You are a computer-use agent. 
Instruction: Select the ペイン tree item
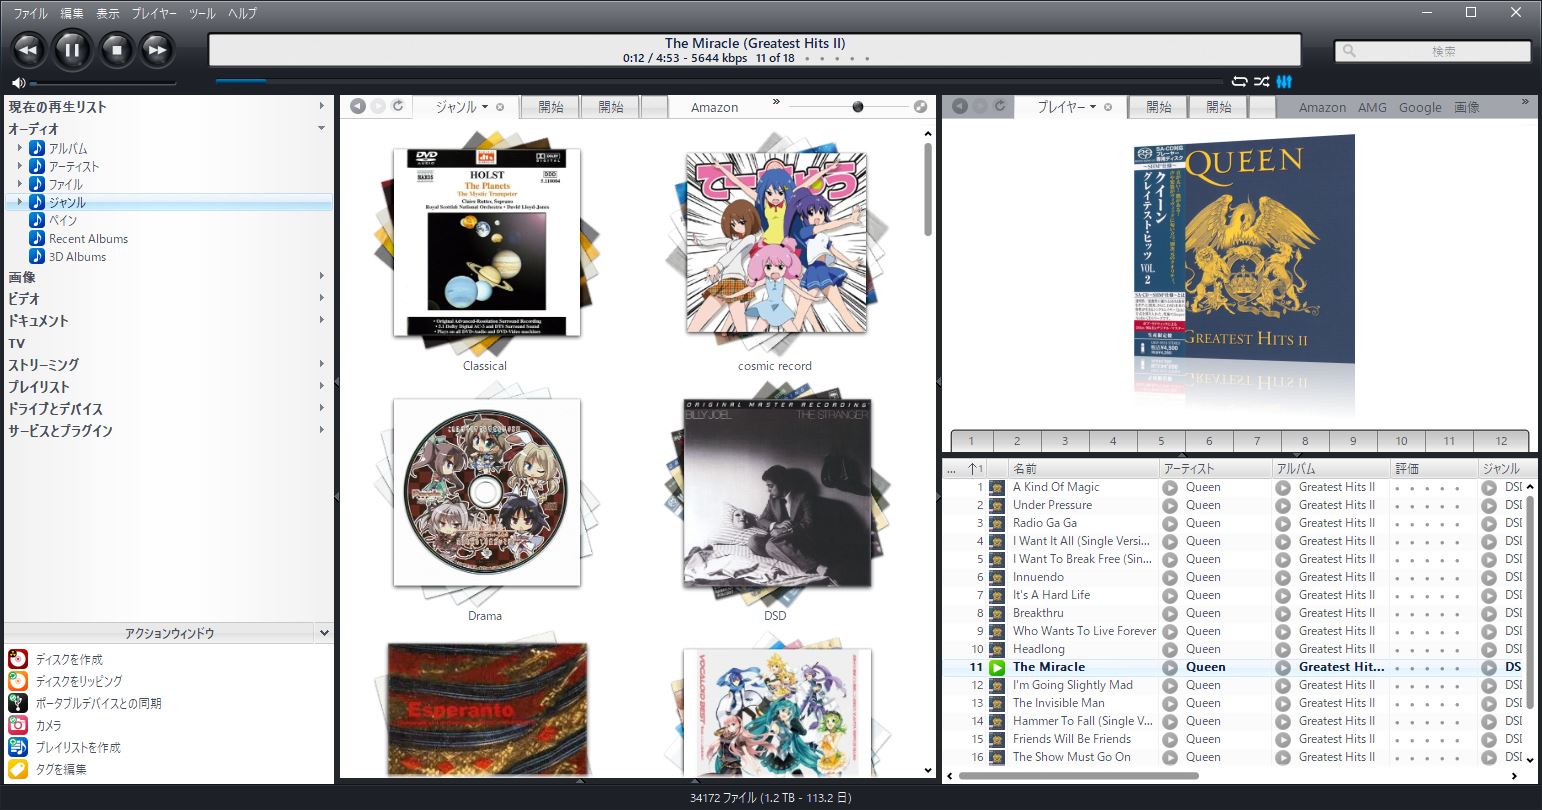pos(63,220)
